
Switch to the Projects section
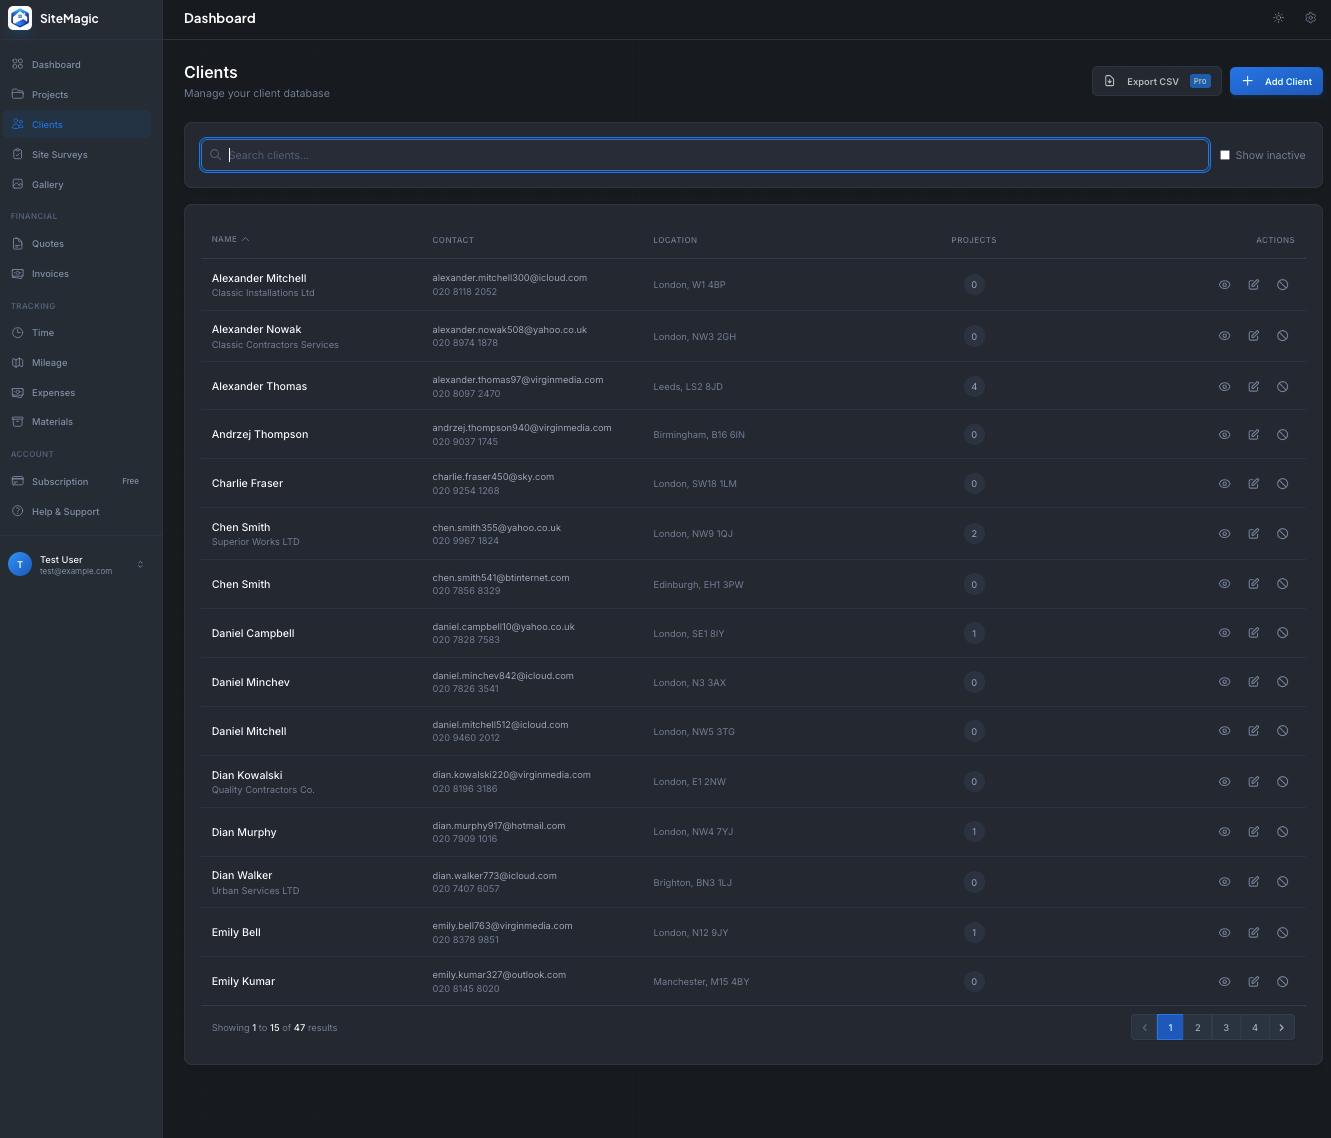(51, 94)
